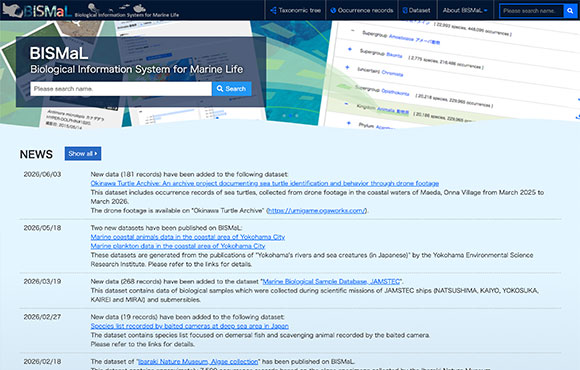This screenshot has height=370, width=580.
Task: Click the NEWS heading
Action: (36, 154)
